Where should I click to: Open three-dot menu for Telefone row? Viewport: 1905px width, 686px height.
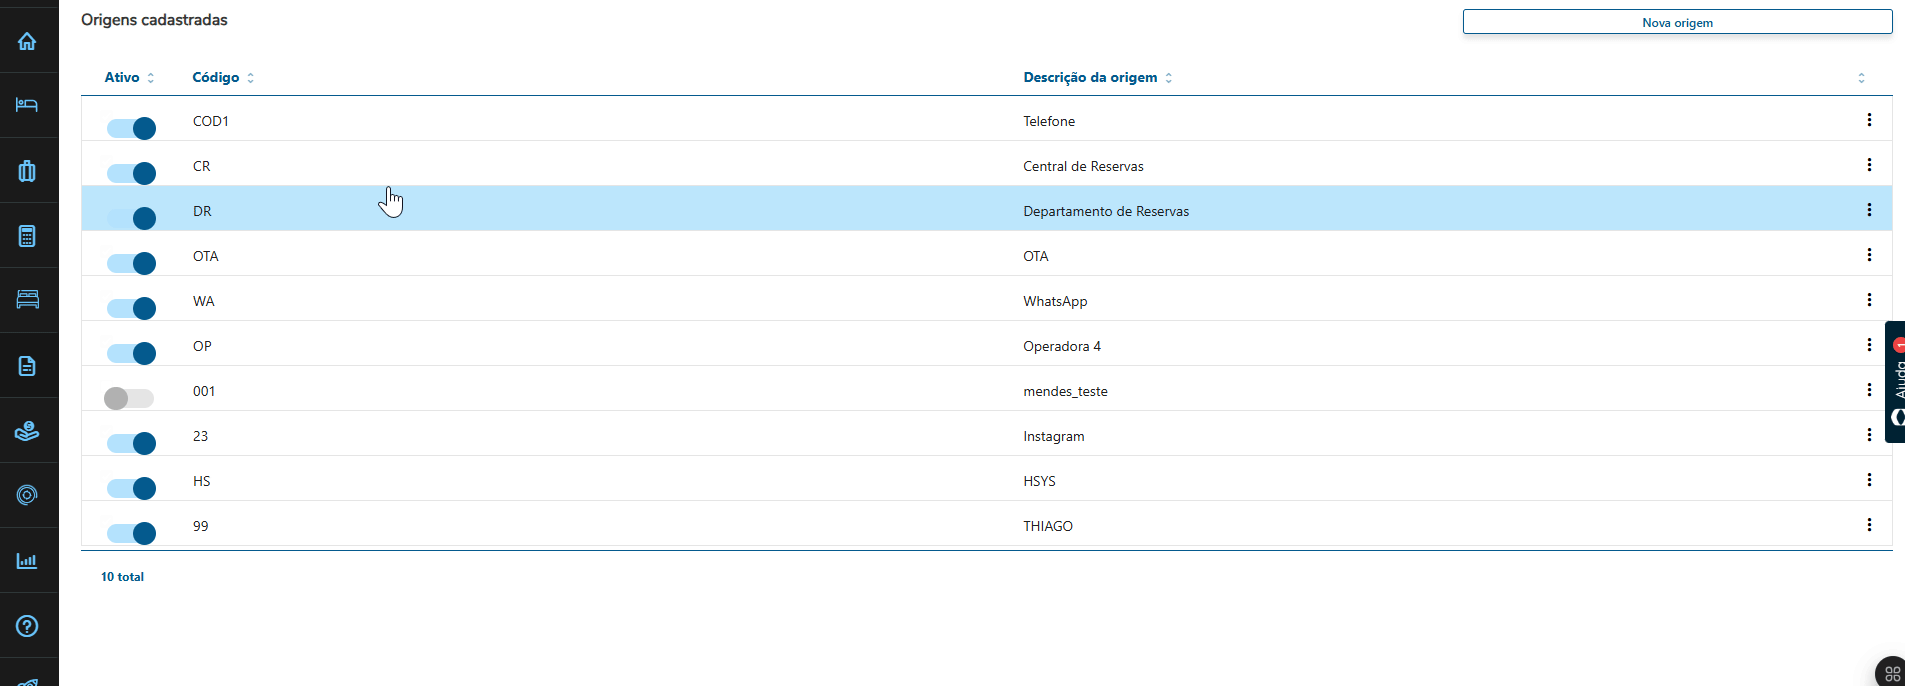tap(1869, 120)
